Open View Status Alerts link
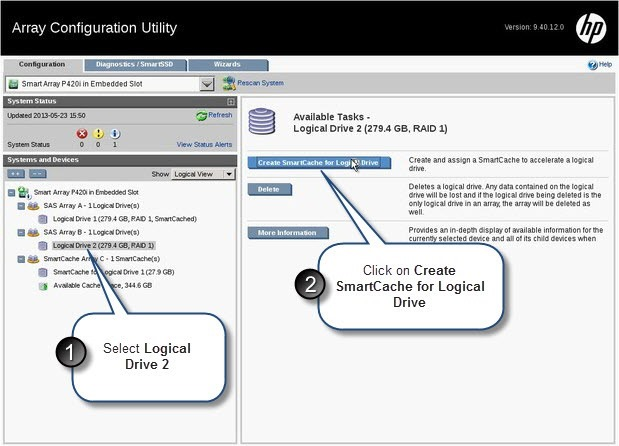 (x=204, y=144)
